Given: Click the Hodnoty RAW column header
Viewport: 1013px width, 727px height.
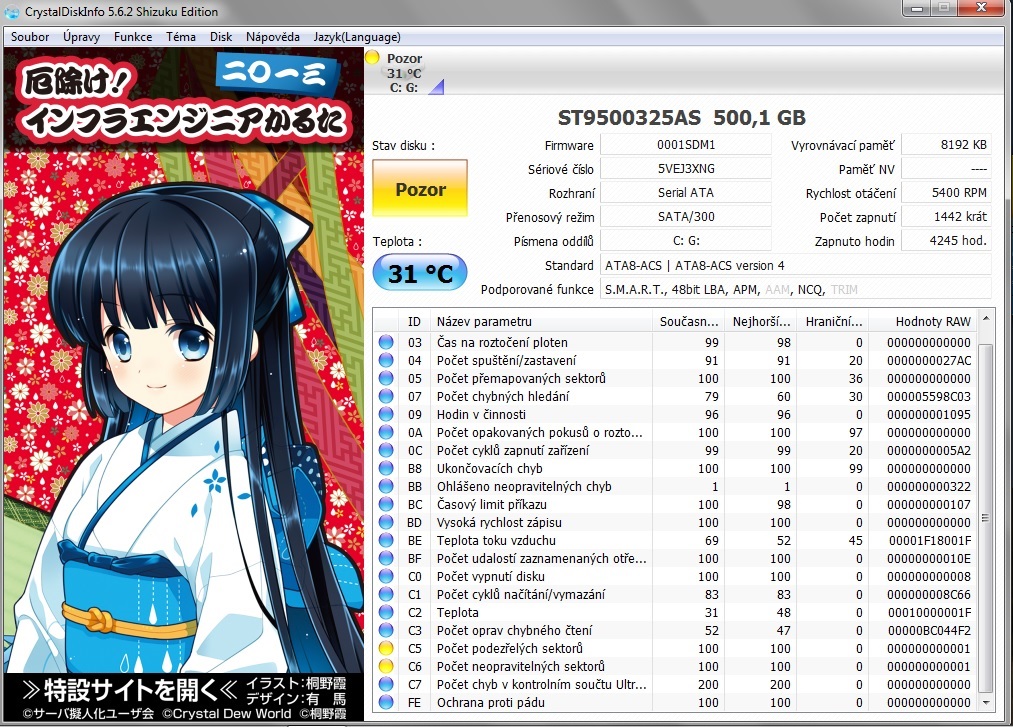Looking at the screenshot, I should coord(923,321).
